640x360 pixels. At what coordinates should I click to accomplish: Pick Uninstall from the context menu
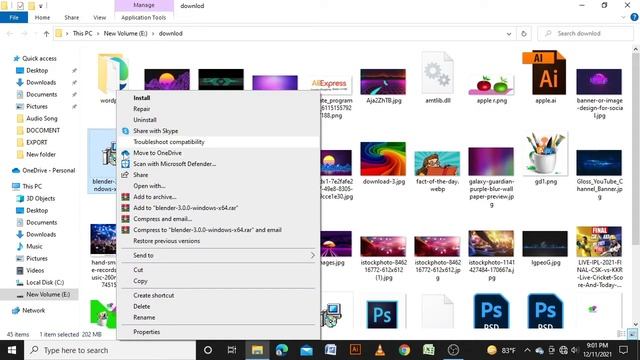[145, 120]
